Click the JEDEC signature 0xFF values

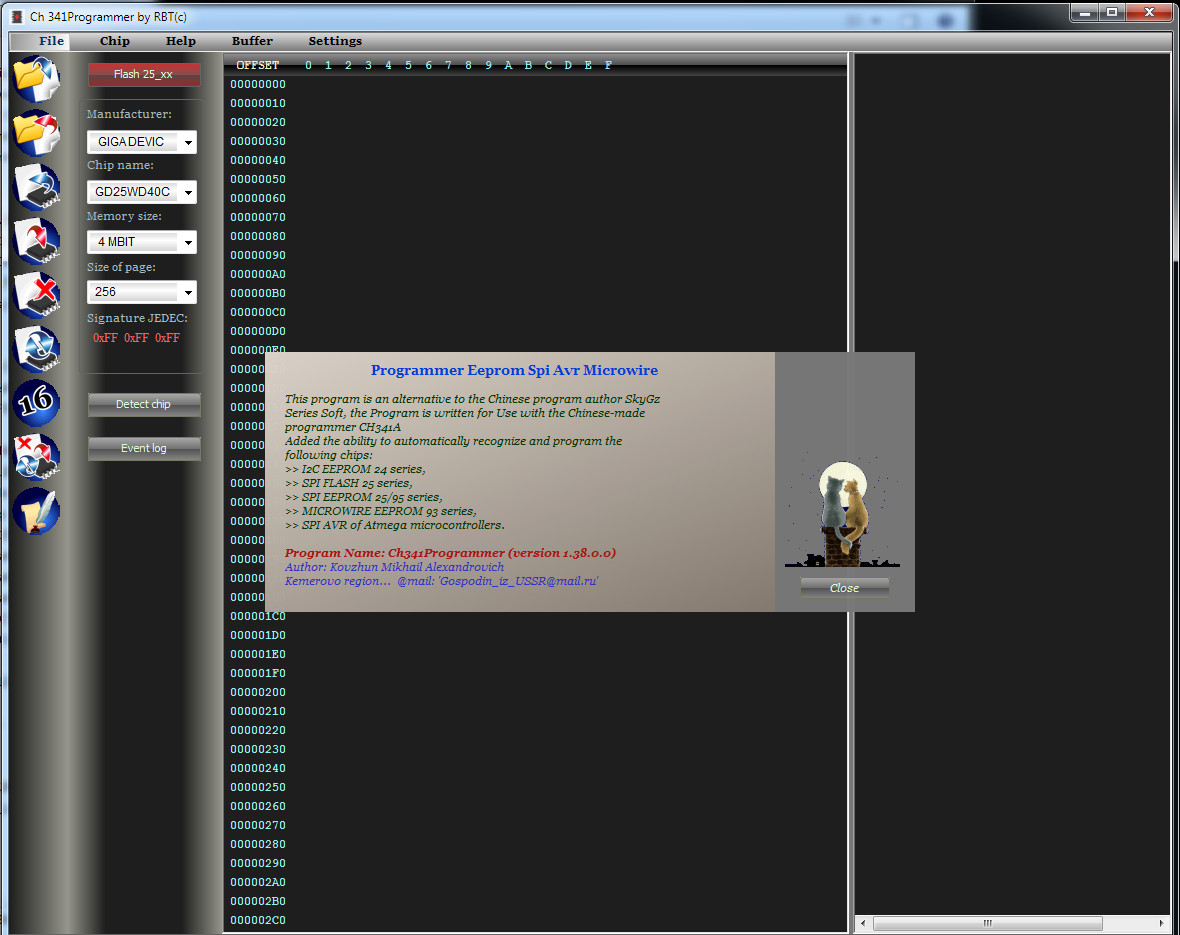coord(136,338)
